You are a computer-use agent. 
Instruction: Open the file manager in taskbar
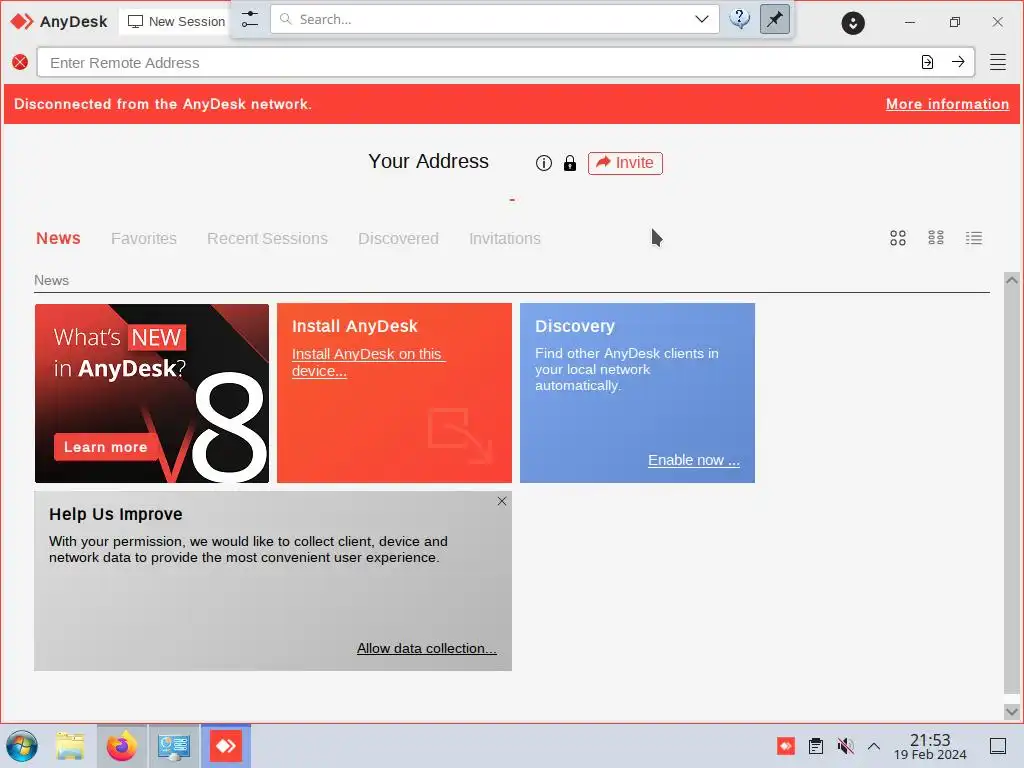pyautogui.click(x=71, y=746)
